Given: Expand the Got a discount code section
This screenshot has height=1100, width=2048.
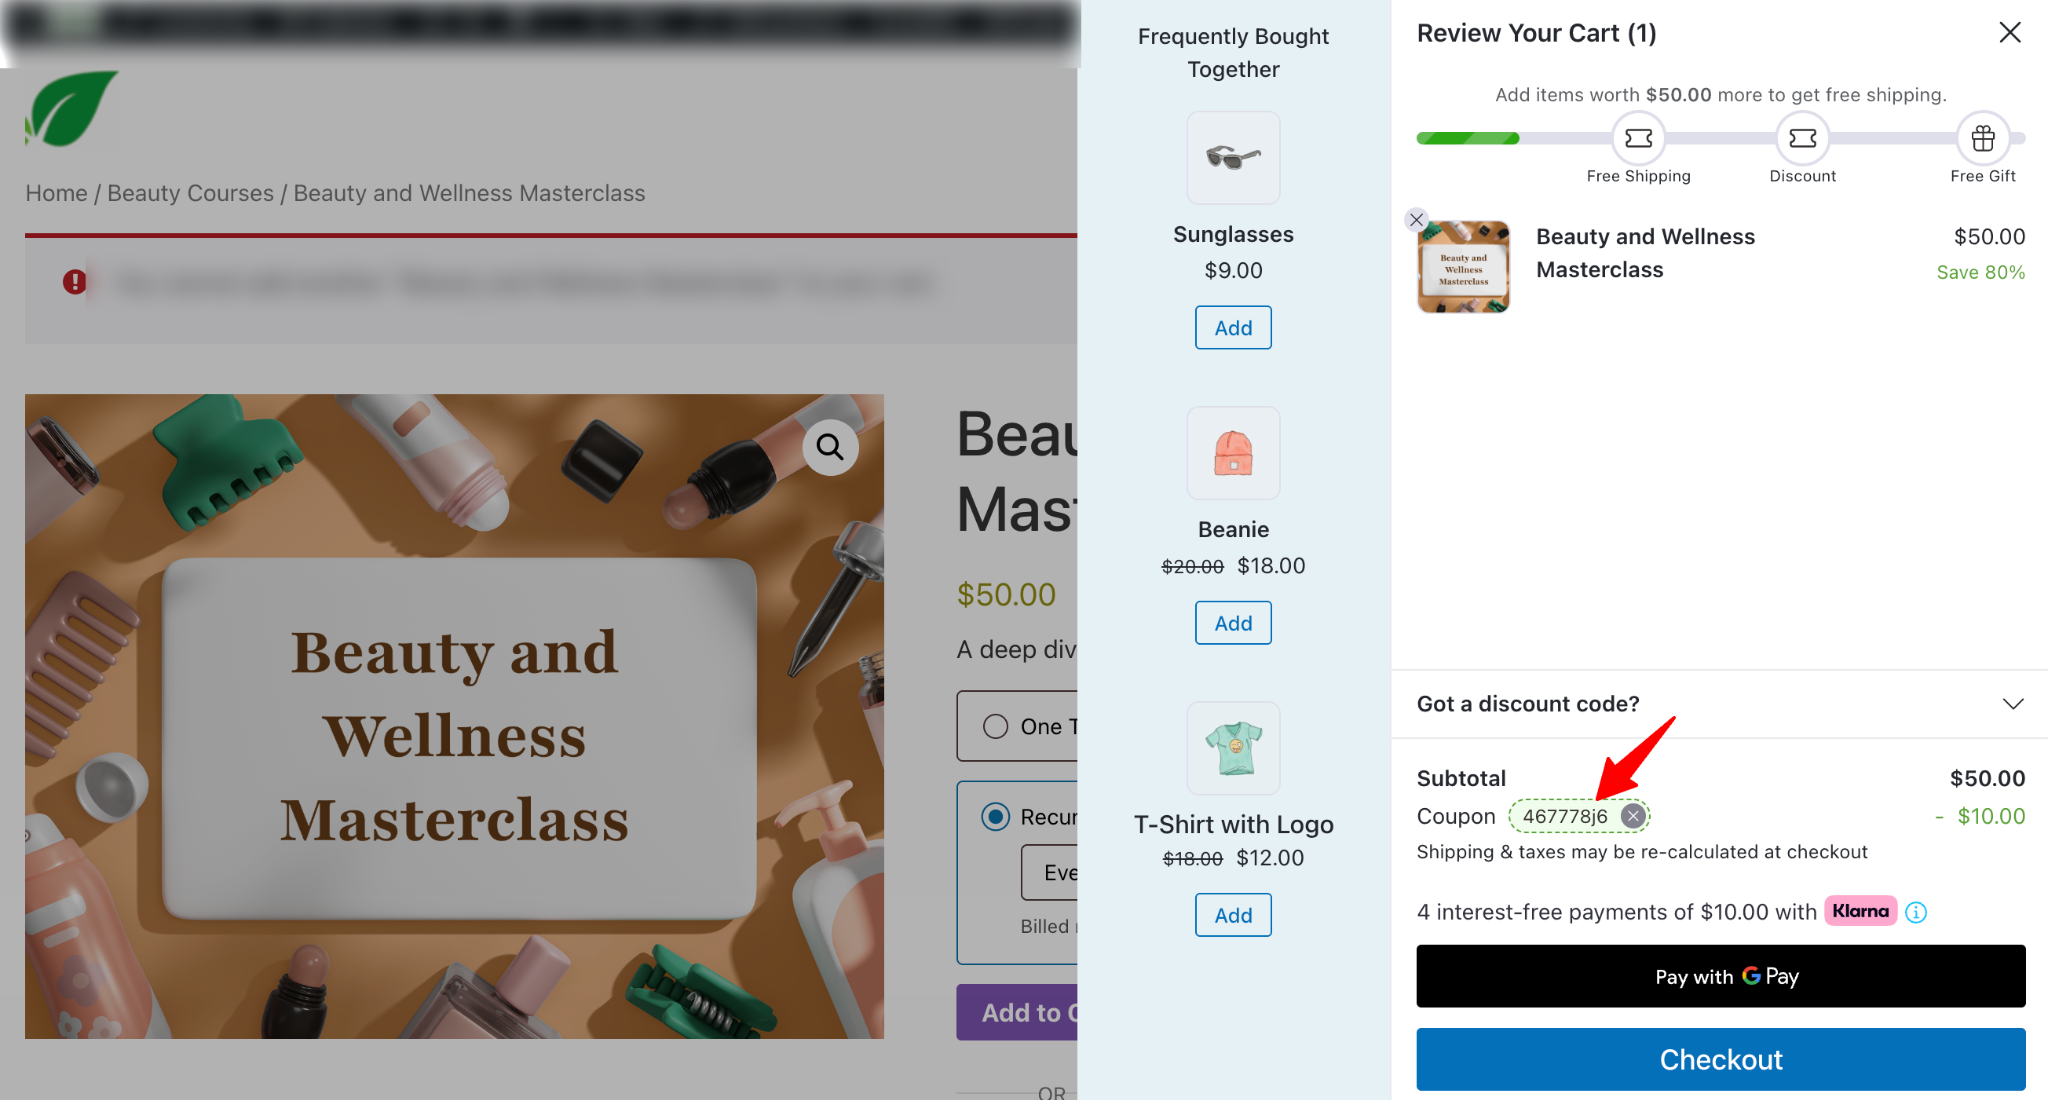Looking at the screenshot, I should pyautogui.click(x=1720, y=704).
